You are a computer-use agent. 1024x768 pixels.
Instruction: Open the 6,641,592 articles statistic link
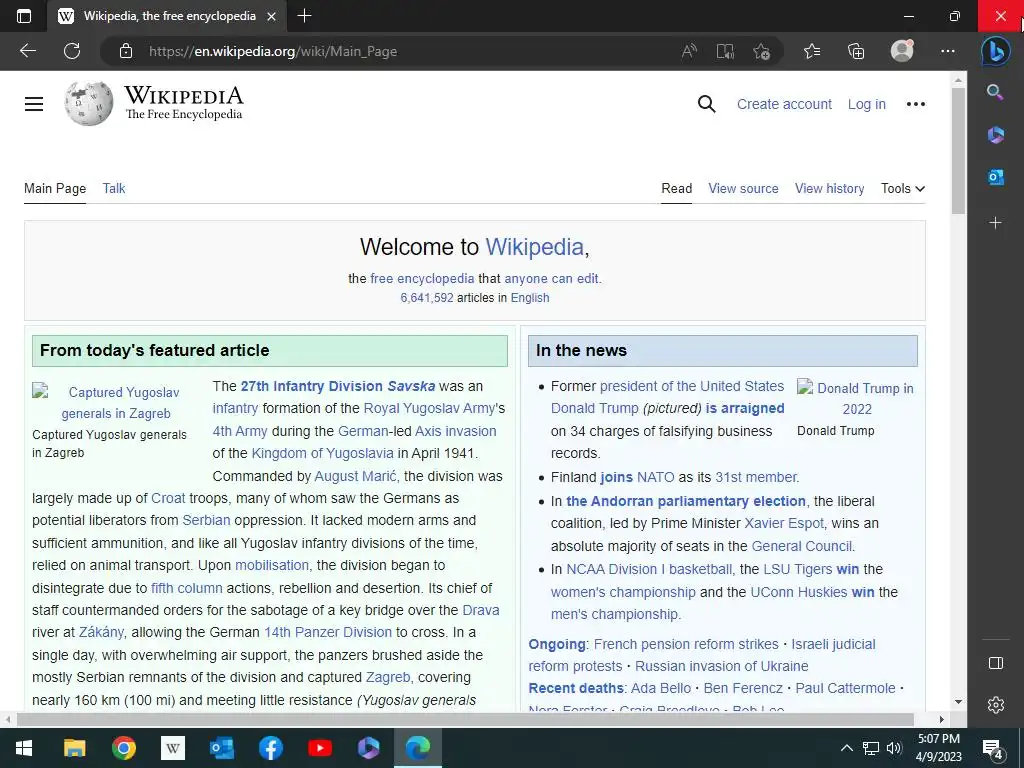coord(426,298)
